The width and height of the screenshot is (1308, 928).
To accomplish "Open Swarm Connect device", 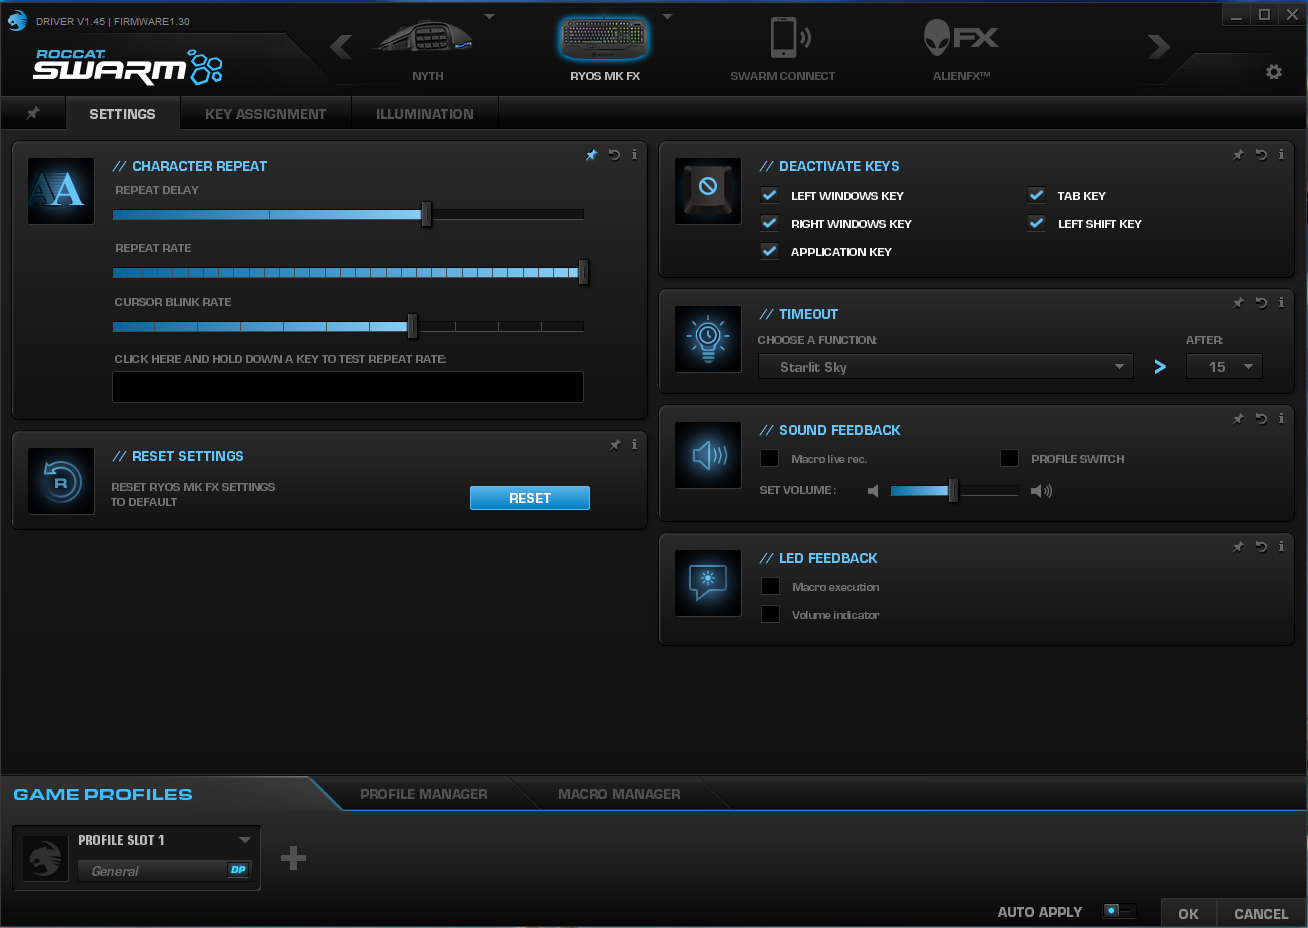I will click(783, 48).
